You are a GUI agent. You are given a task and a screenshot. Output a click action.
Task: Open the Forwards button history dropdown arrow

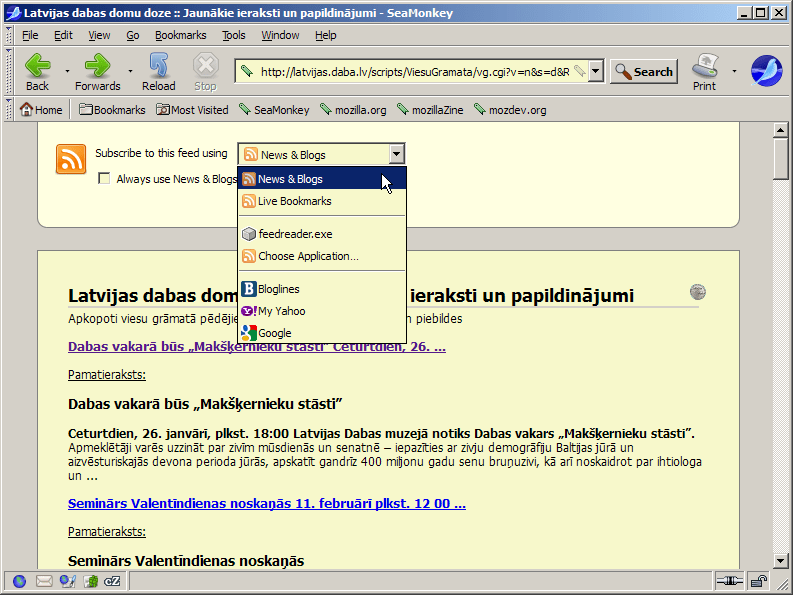(130, 71)
